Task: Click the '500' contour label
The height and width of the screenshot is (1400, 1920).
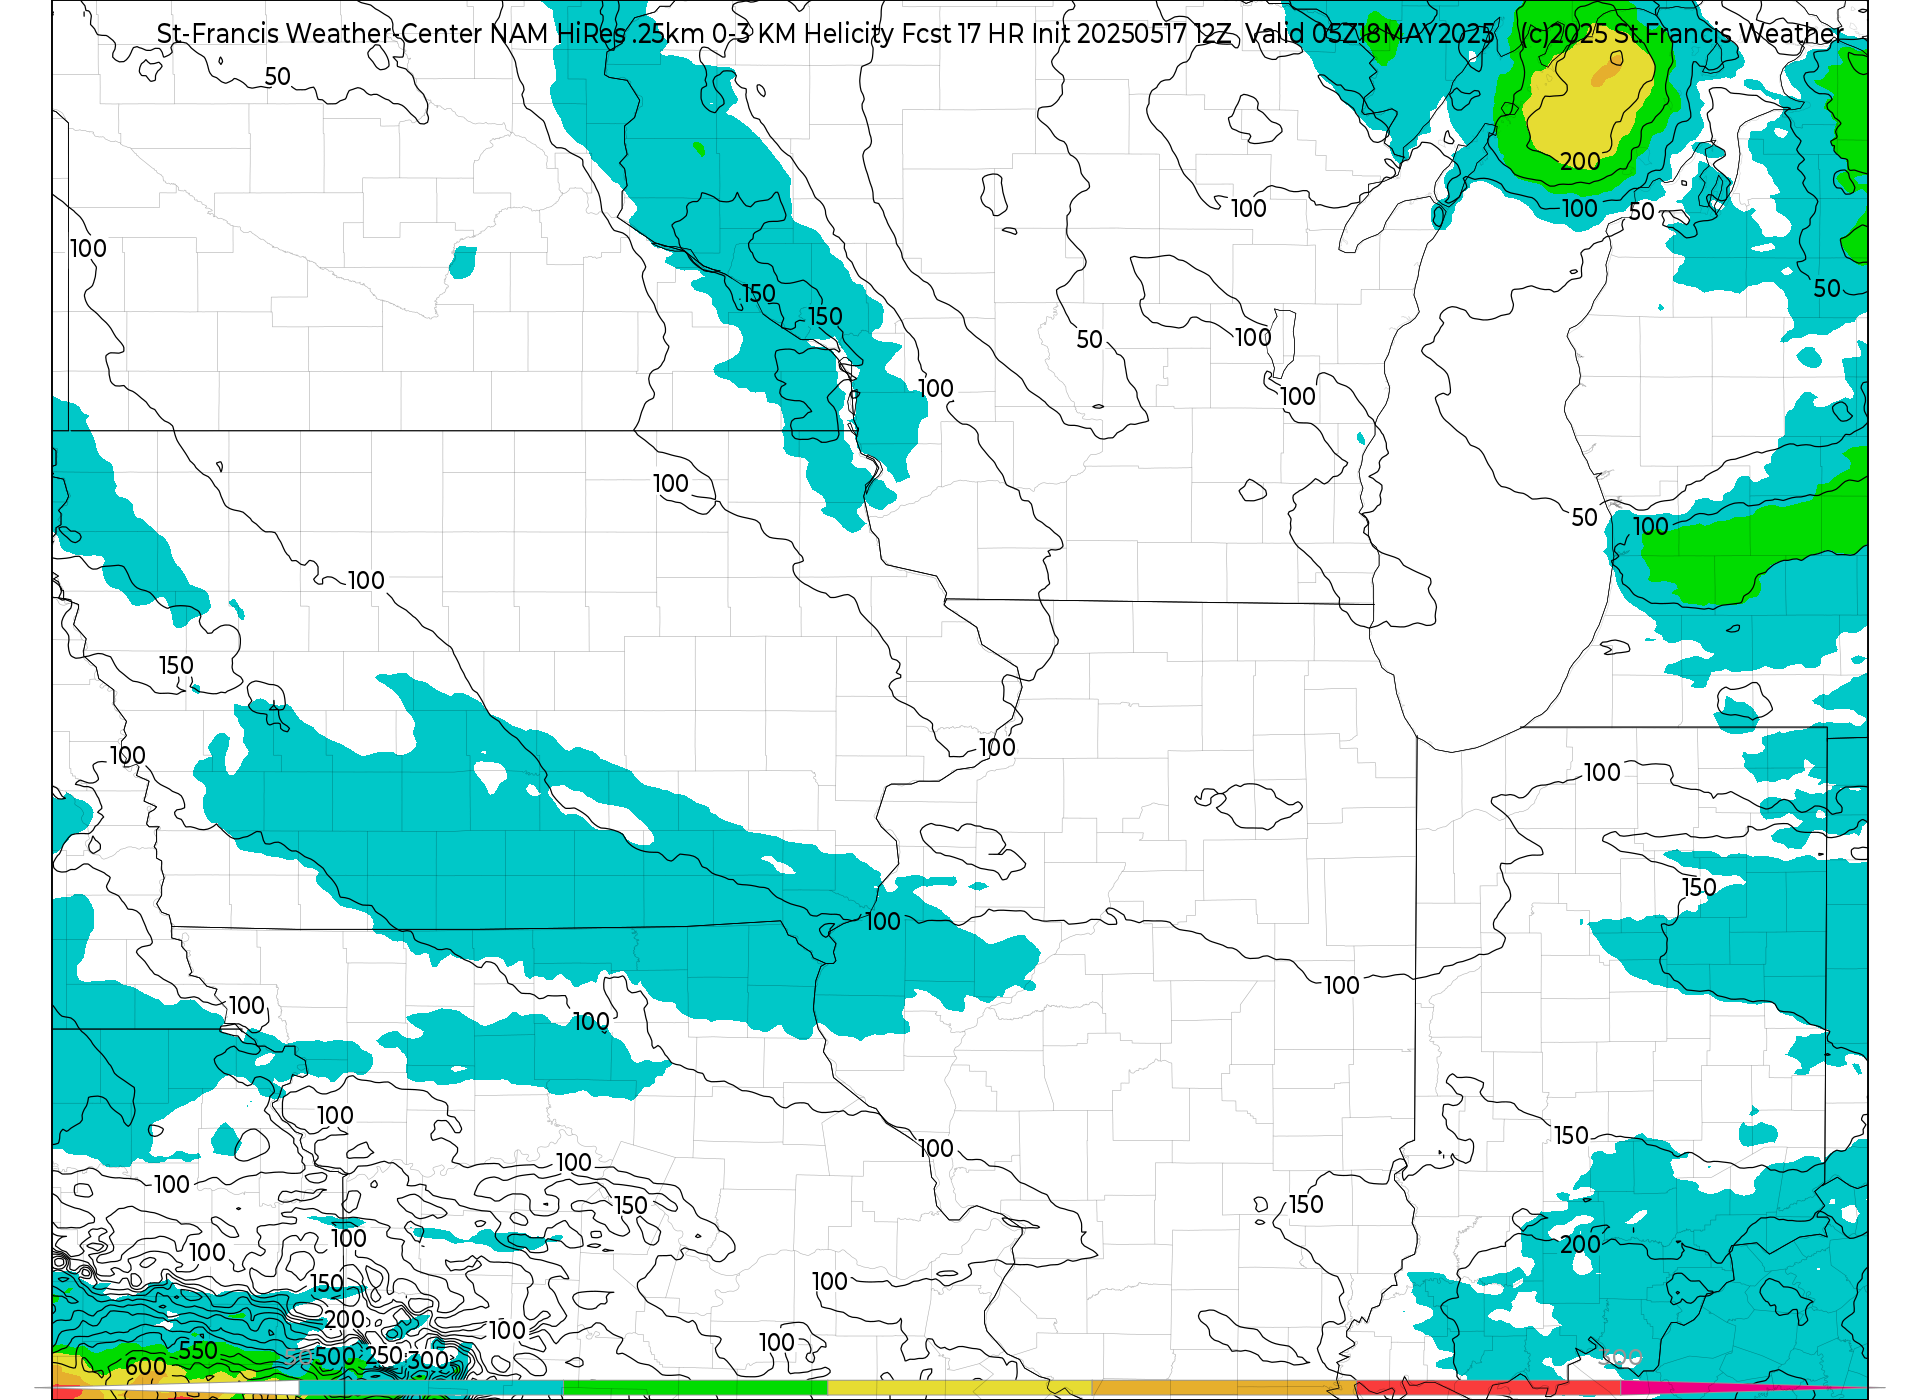Action: [335, 1357]
